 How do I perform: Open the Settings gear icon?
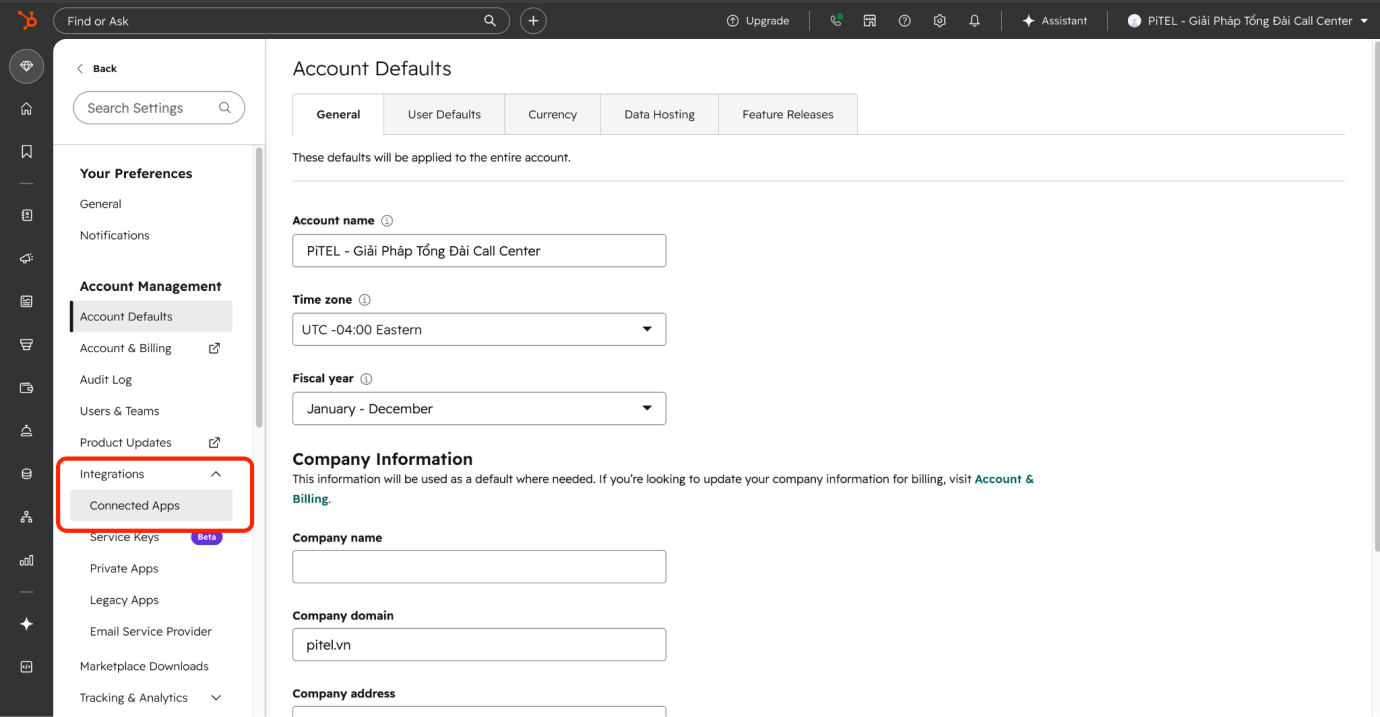point(940,20)
